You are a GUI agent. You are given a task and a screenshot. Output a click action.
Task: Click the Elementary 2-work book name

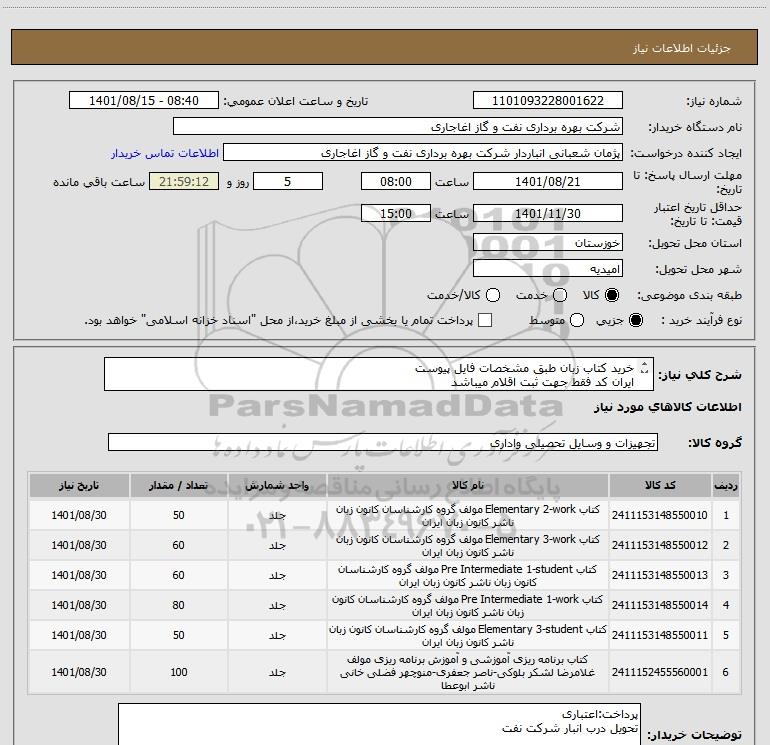[x=468, y=516]
